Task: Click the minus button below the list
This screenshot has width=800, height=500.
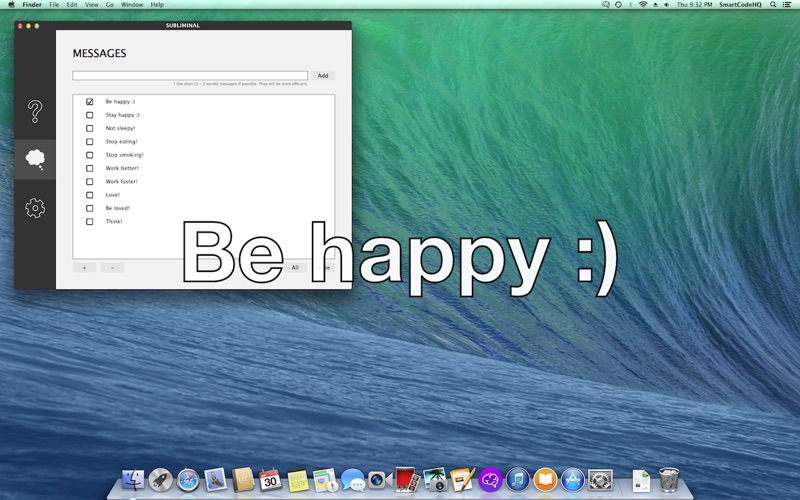Action: (112, 267)
